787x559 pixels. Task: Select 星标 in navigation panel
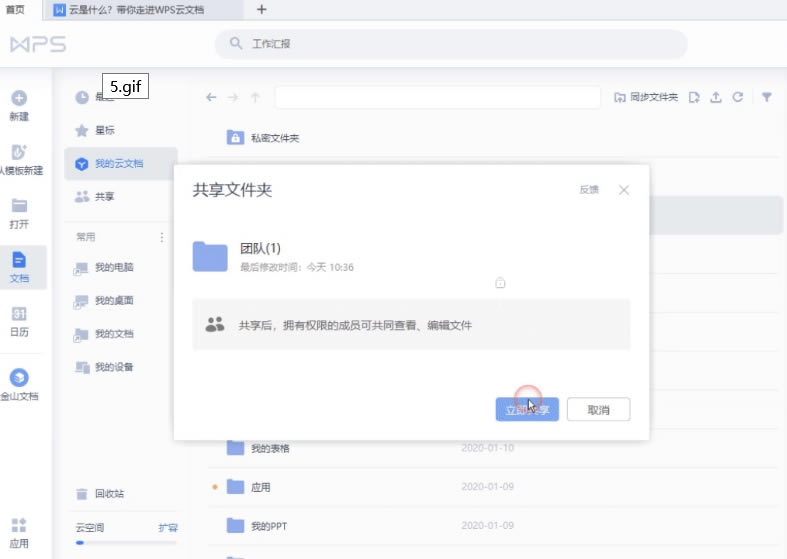tap(105, 130)
